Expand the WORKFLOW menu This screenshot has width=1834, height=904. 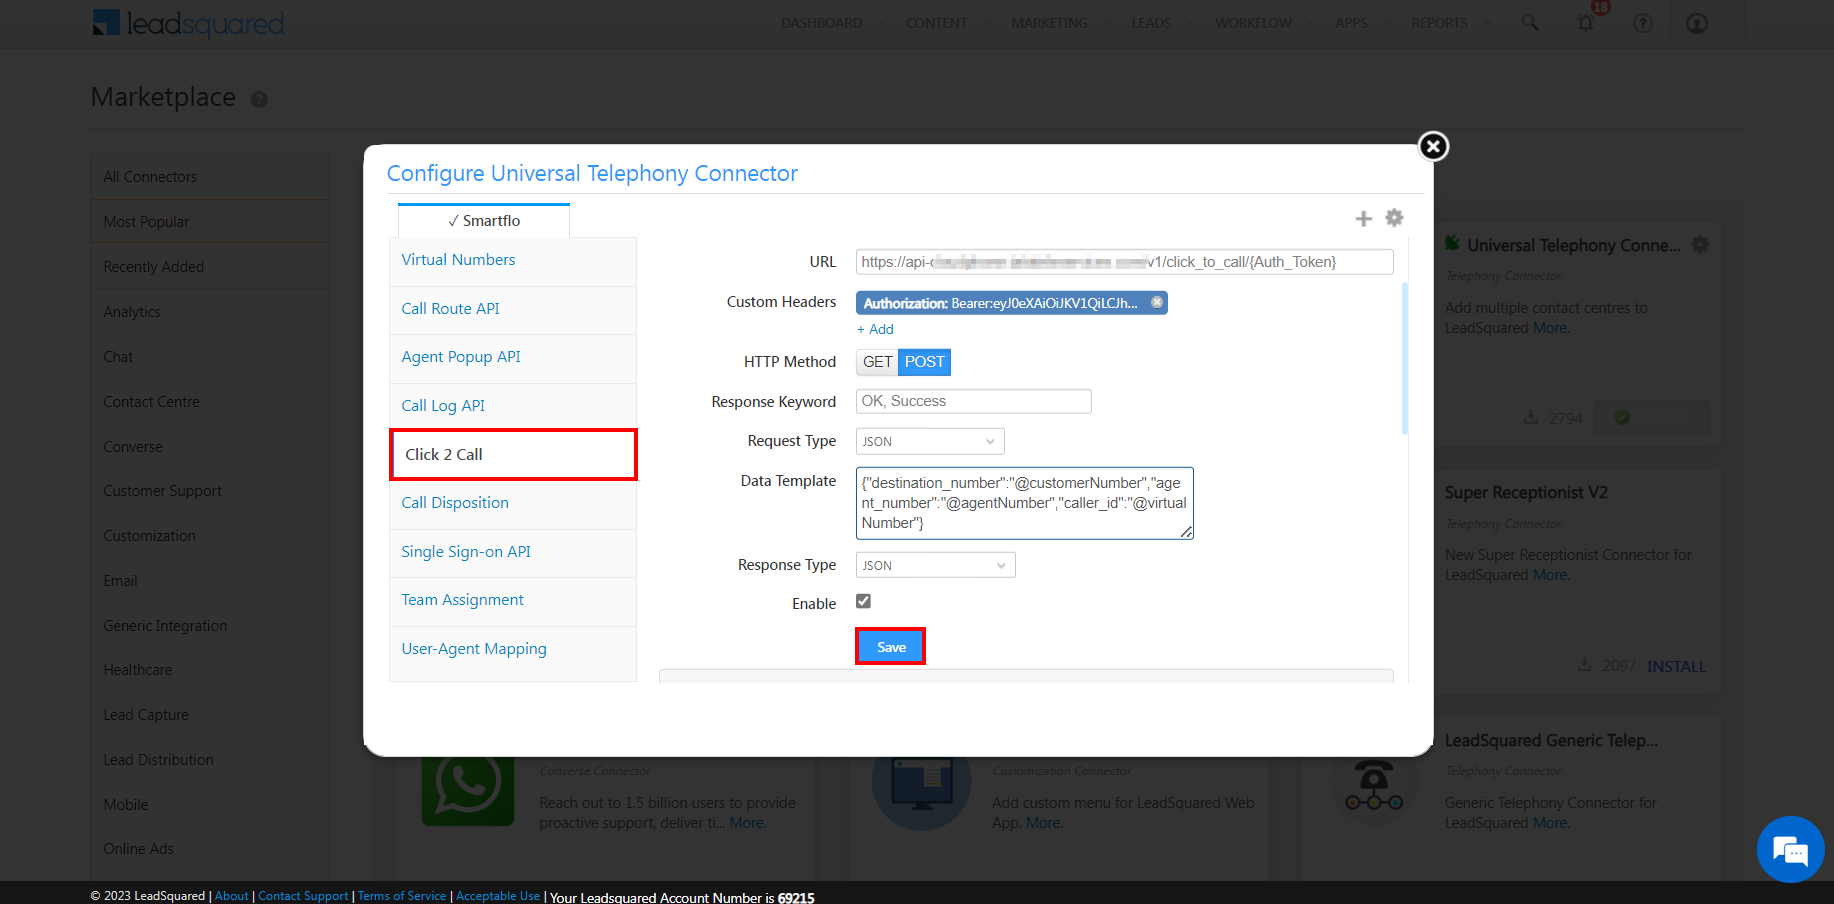click(x=1253, y=23)
